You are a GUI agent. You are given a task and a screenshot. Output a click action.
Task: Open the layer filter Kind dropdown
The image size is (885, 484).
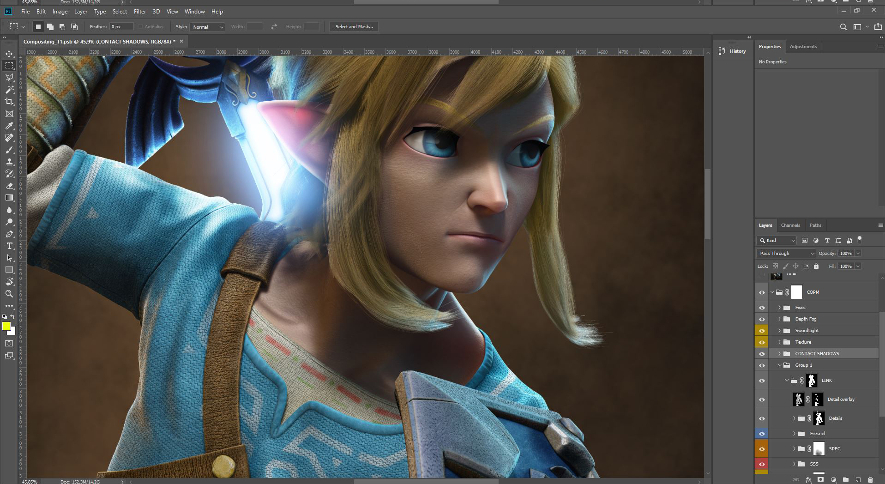point(777,240)
